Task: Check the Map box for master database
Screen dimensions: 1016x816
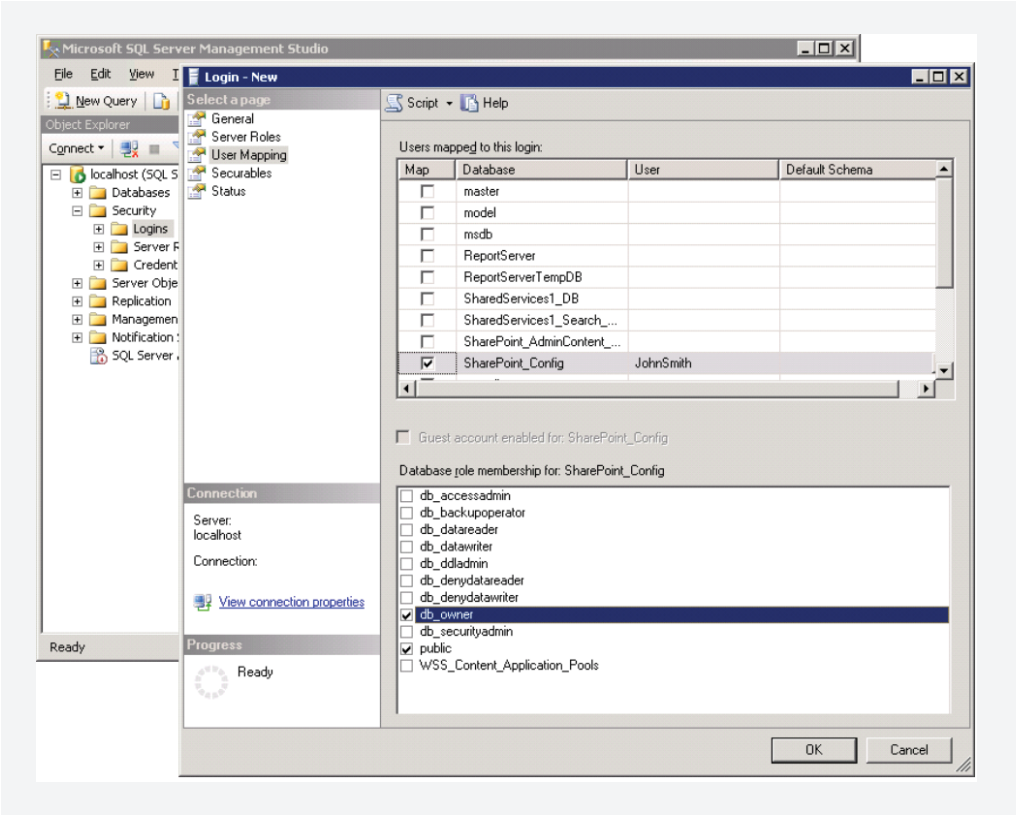Action: coord(427,191)
